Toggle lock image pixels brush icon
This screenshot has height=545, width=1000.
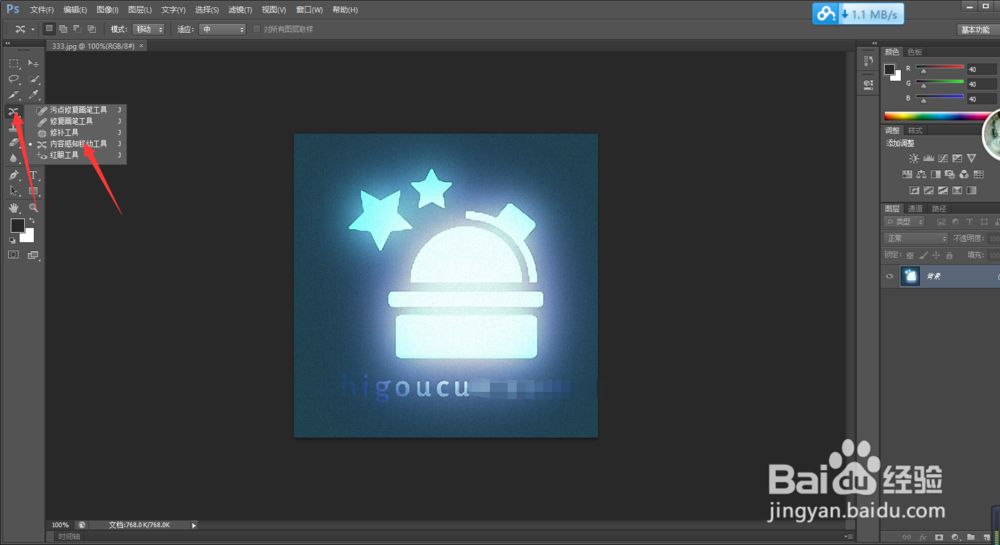click(923, 256)
